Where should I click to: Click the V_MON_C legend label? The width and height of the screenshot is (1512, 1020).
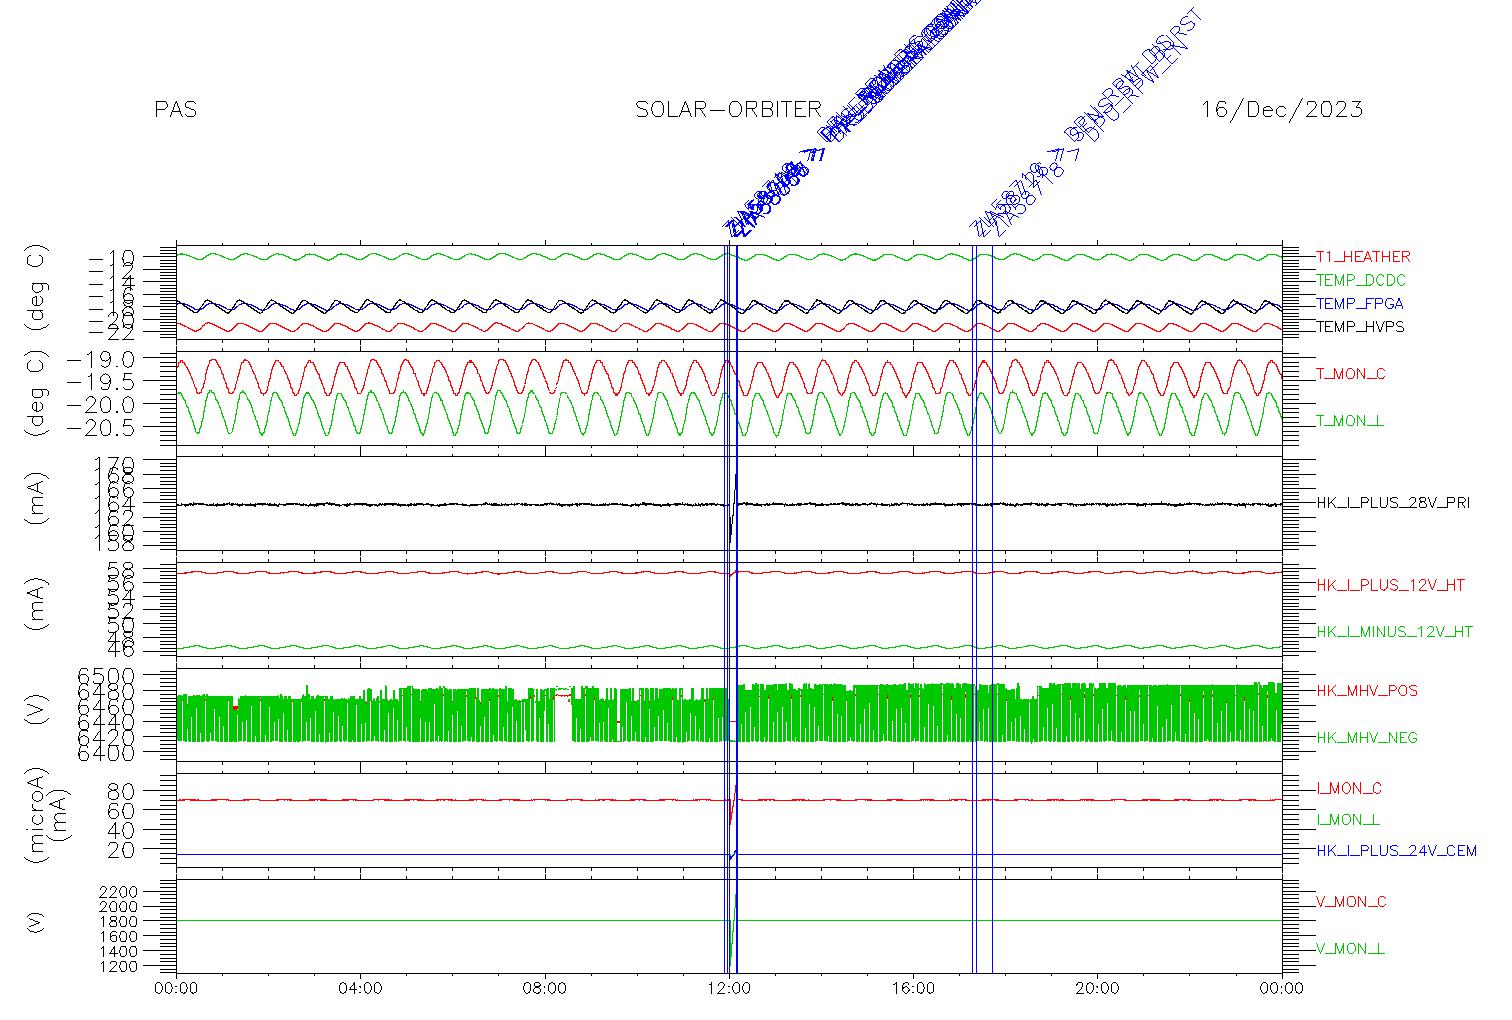pos(1351,902)
